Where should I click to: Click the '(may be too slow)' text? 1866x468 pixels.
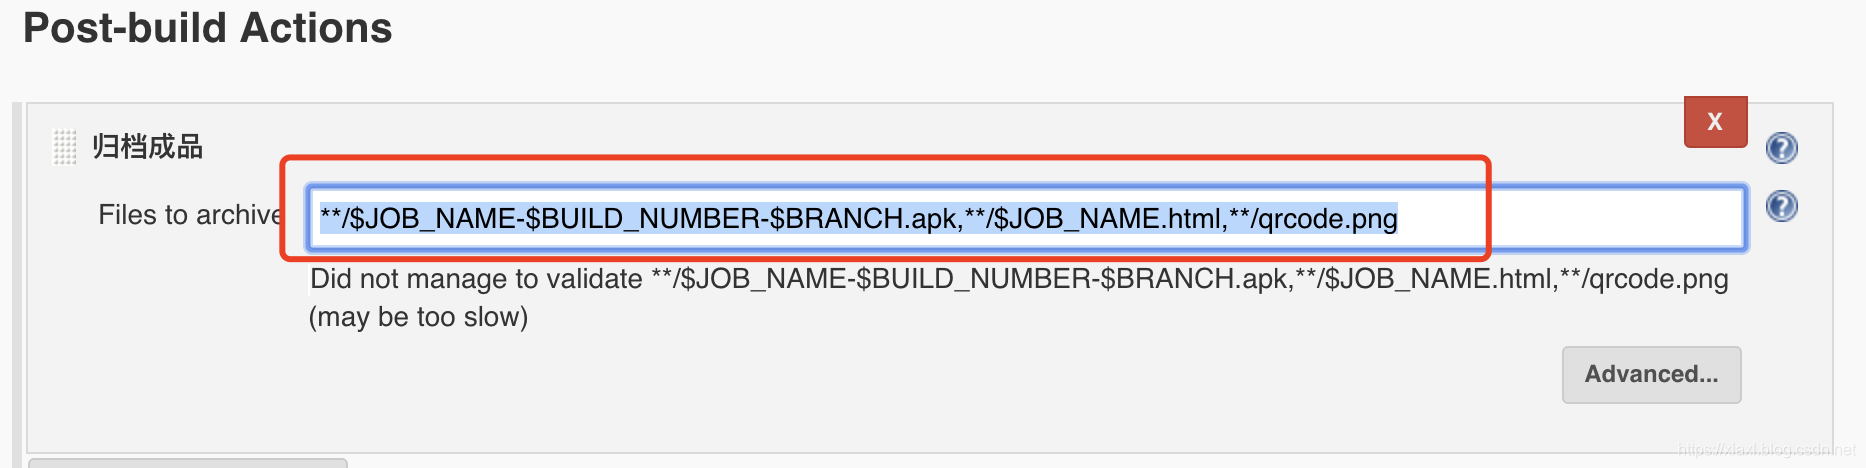pyautogui.click(x=418, y=317)
